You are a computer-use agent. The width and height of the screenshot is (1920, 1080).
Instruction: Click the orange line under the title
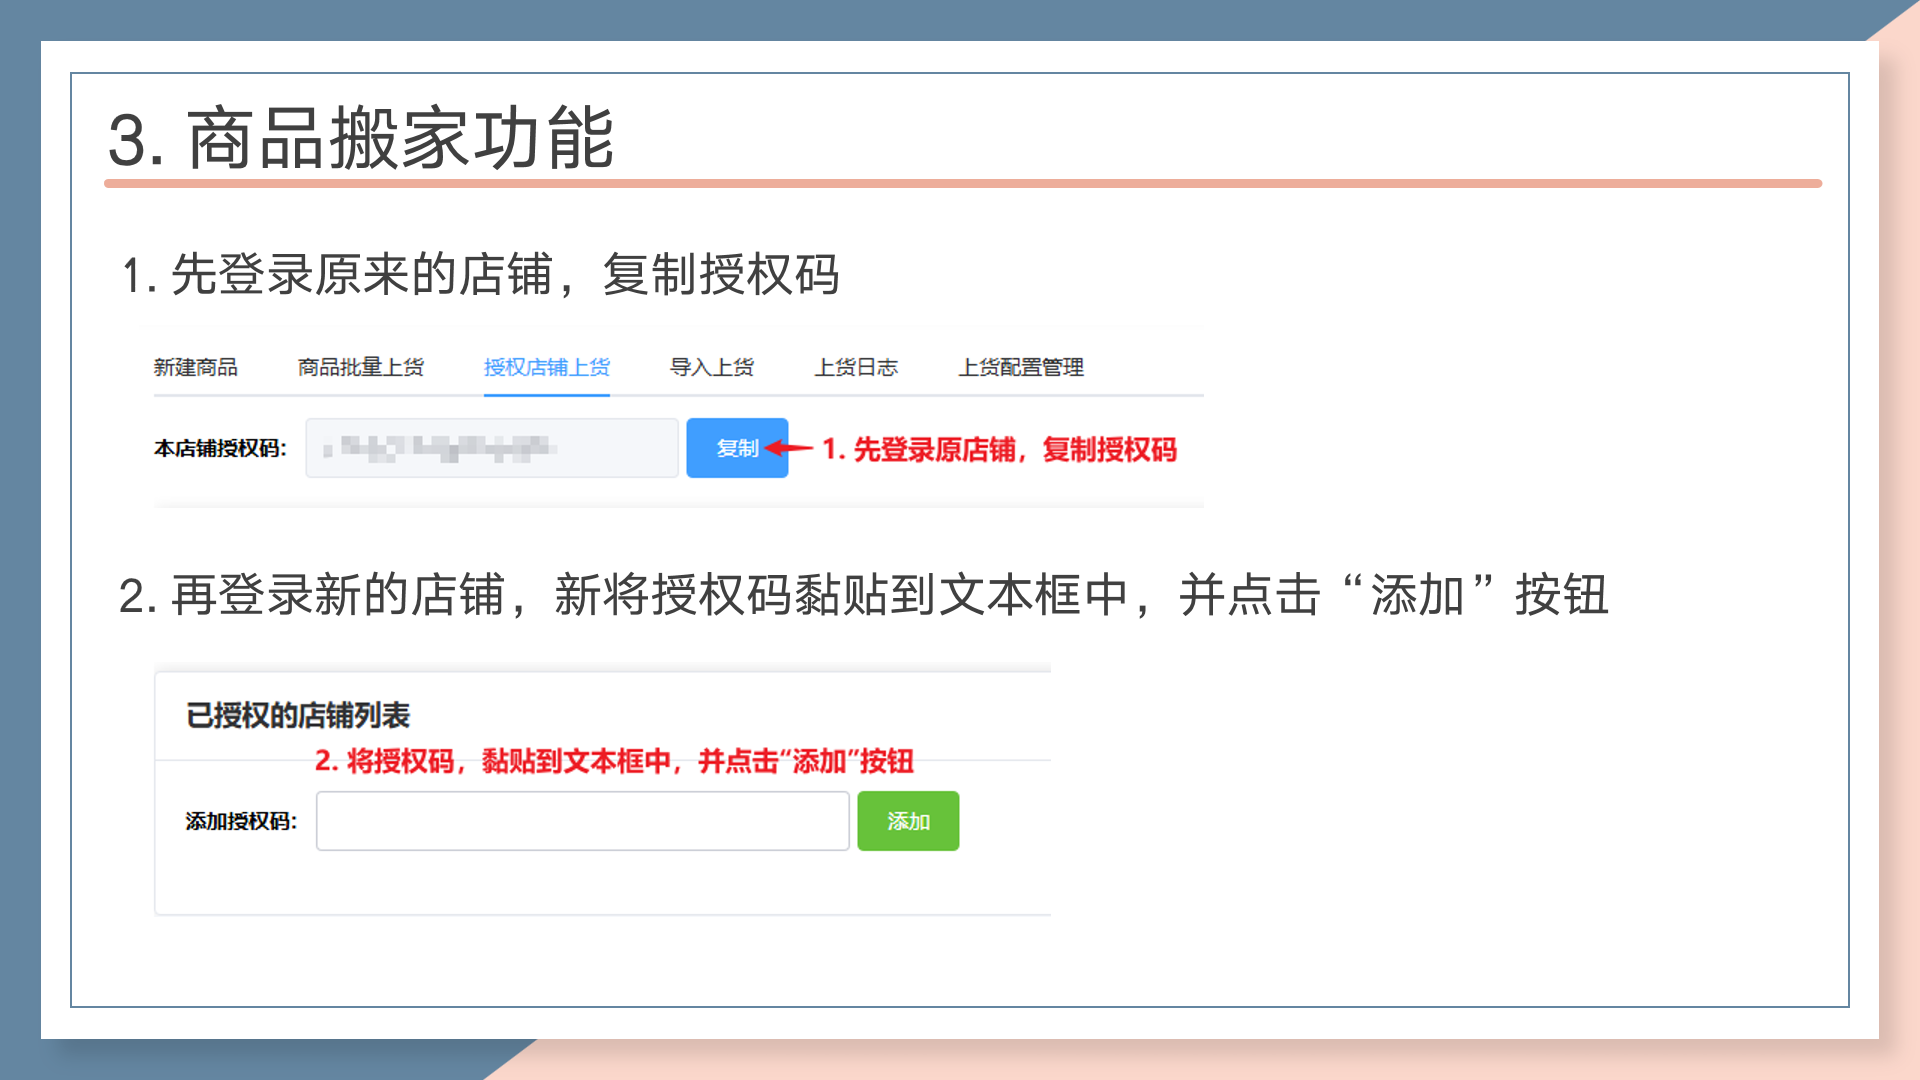point(962,184)
